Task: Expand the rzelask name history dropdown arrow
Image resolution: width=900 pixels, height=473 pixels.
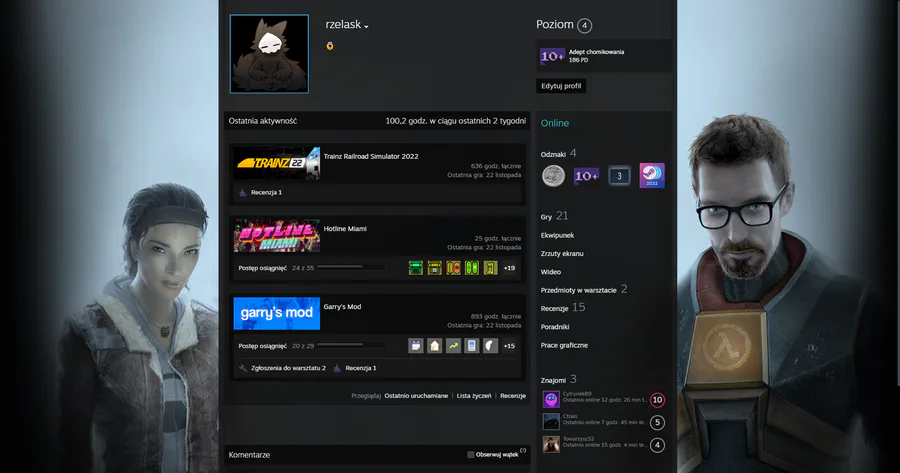Action: [366, 26]
